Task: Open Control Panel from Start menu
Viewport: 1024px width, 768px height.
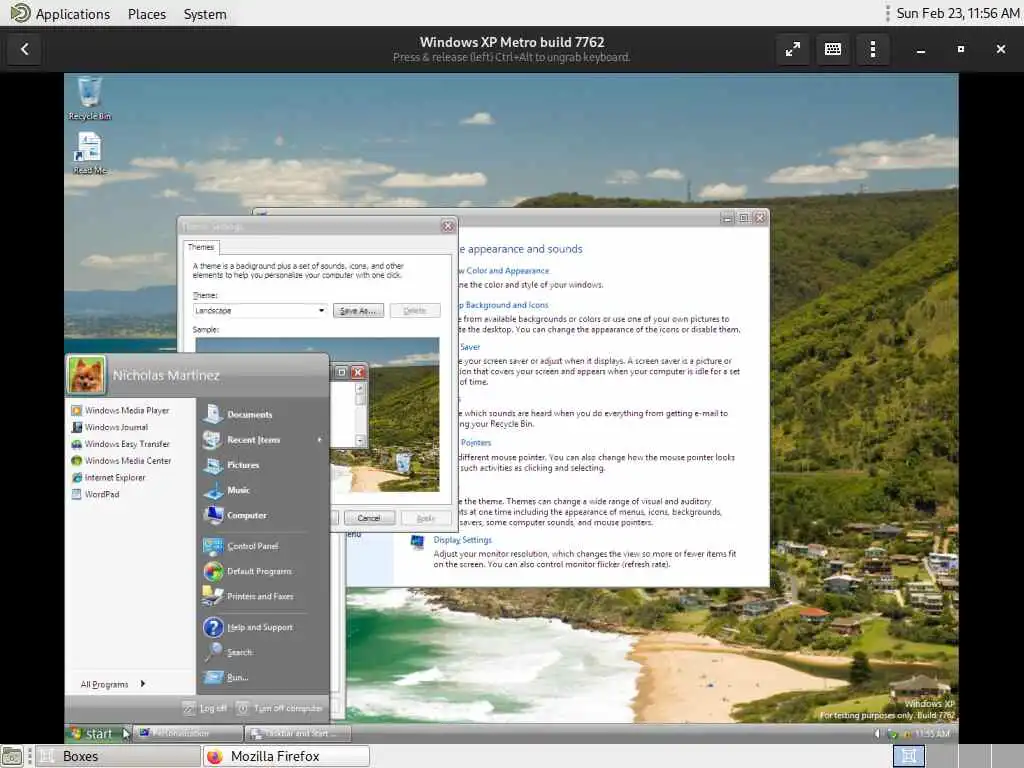Action: pos(241,546)
